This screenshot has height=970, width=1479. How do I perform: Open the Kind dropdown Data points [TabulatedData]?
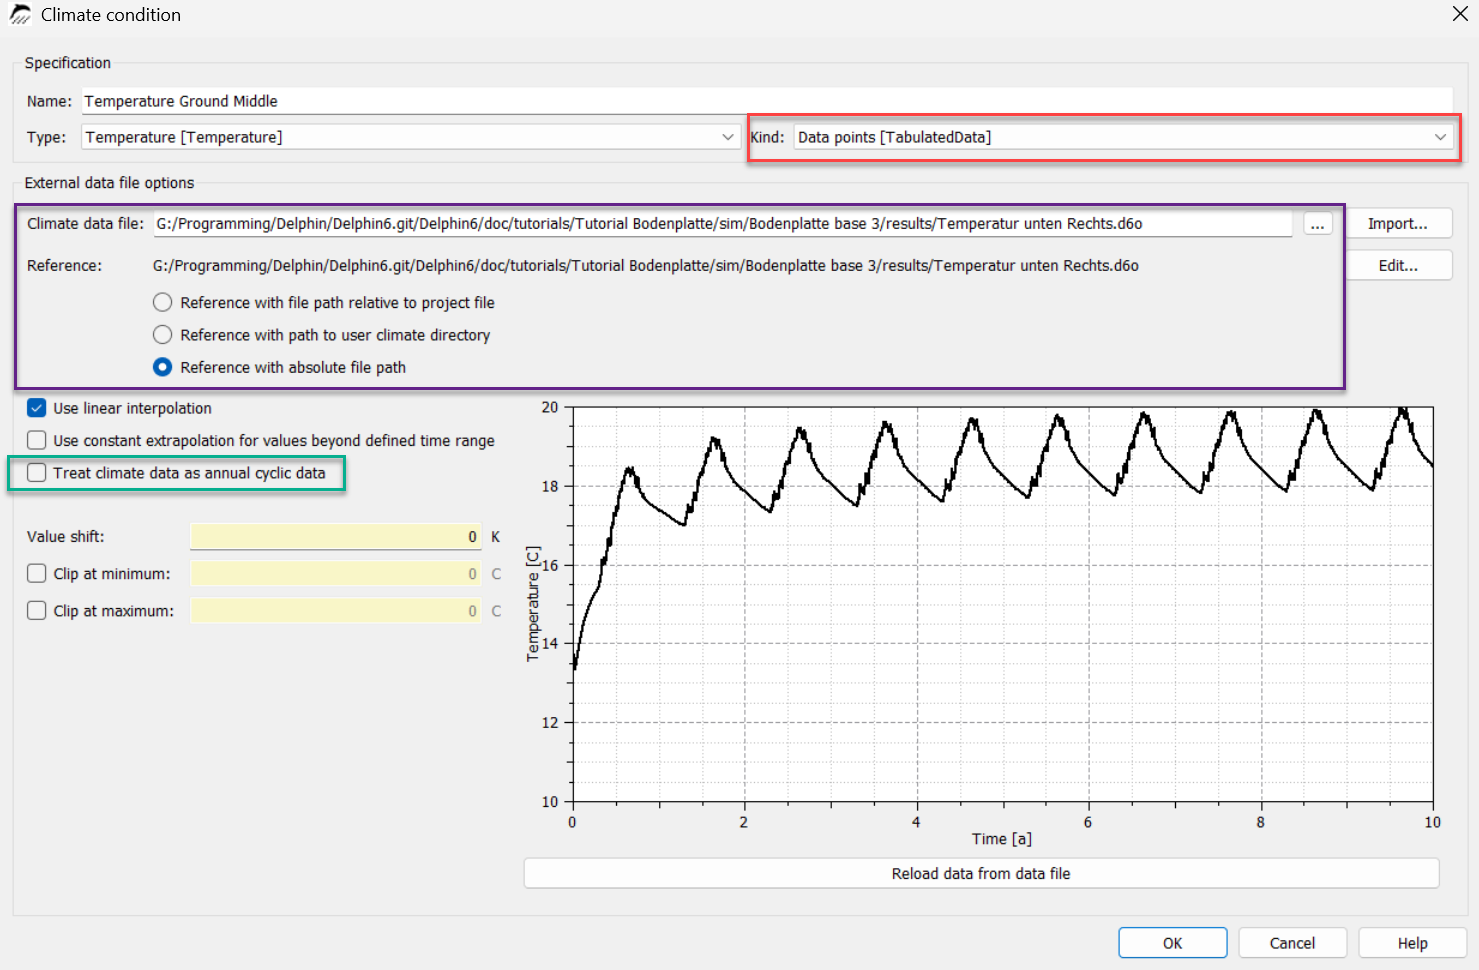click(x=1124, y=137)
